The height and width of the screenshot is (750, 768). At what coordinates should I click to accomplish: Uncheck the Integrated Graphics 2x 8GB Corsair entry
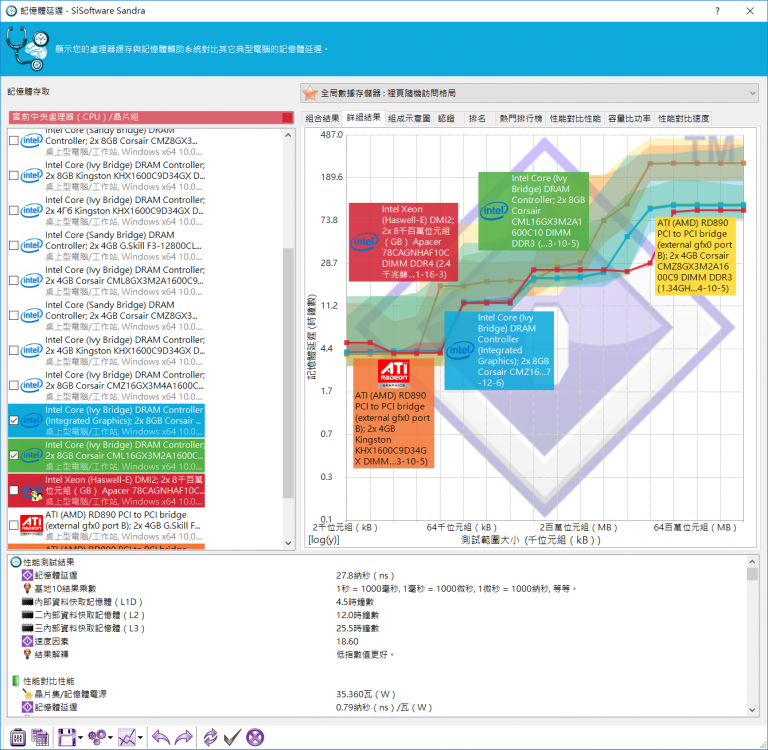click(14, 420)
